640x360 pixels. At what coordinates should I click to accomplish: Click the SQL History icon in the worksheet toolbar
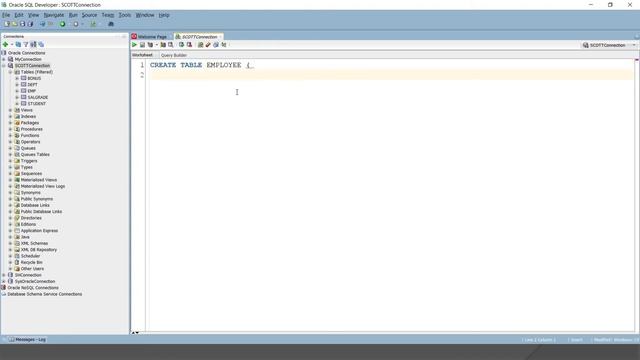click(216, 45)
